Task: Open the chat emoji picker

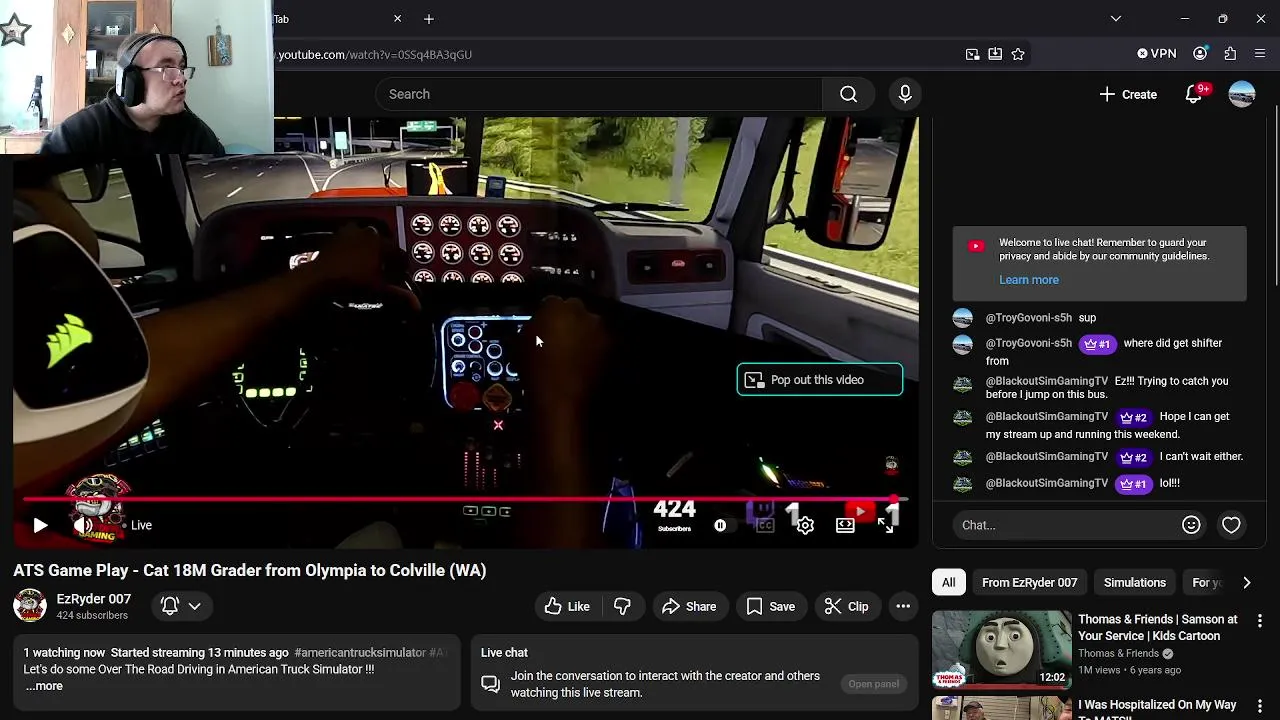Action: (x=1191, y=525)
